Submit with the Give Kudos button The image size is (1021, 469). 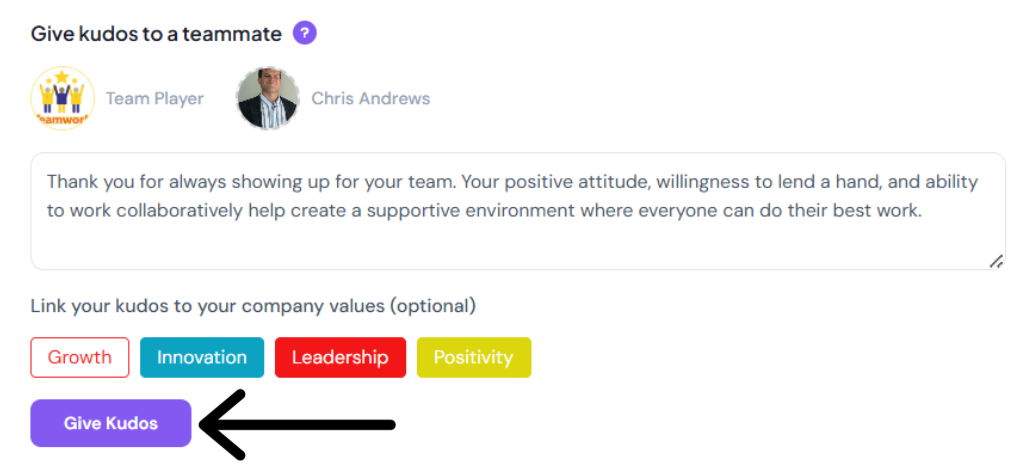click(x=111, y=423)
